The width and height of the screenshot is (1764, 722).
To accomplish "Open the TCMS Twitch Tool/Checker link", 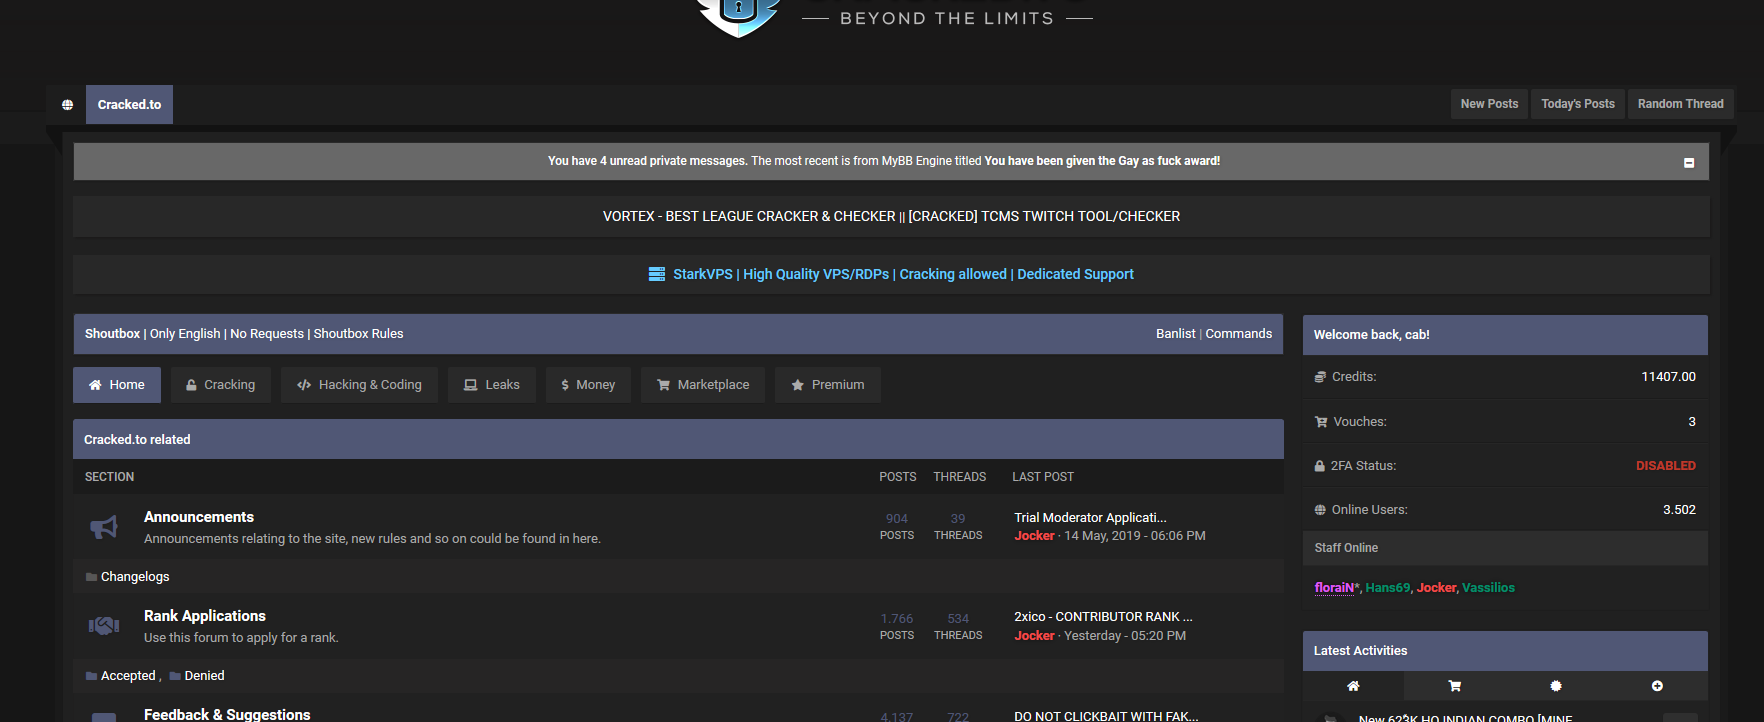I will tap(1044, 216).
